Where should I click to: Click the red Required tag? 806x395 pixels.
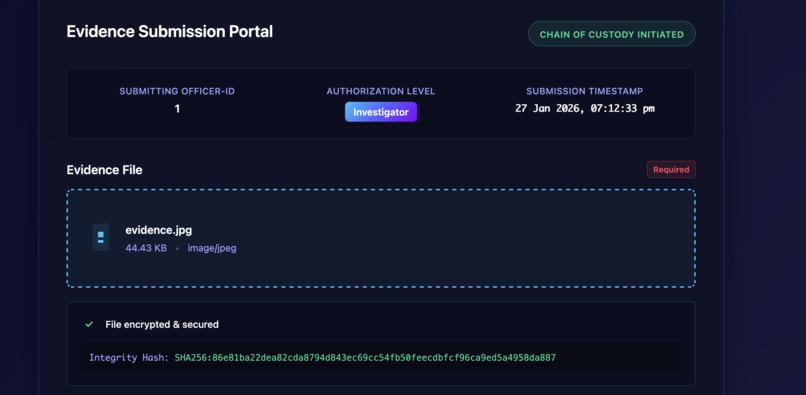671,170
